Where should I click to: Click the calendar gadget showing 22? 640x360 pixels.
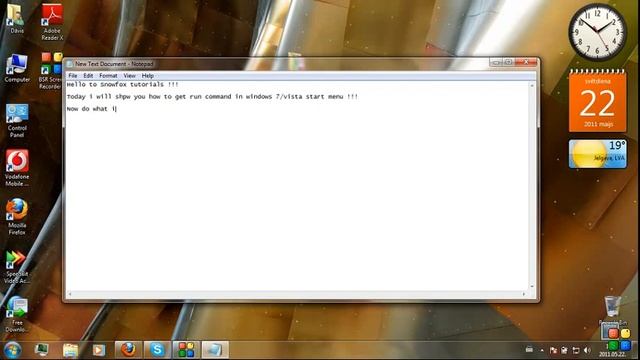click(x=598, y=101)
